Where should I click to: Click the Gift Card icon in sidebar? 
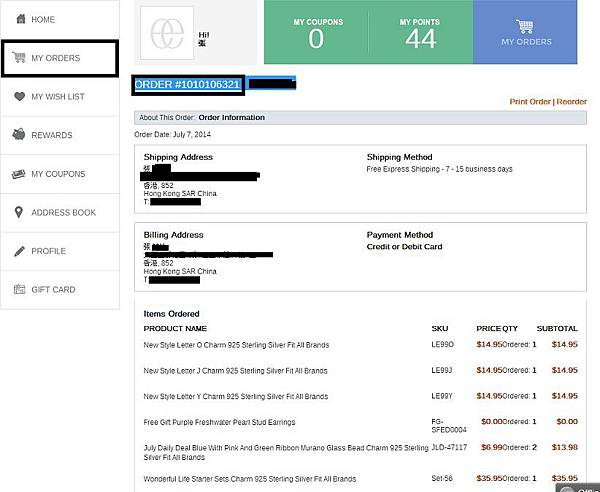19,289
